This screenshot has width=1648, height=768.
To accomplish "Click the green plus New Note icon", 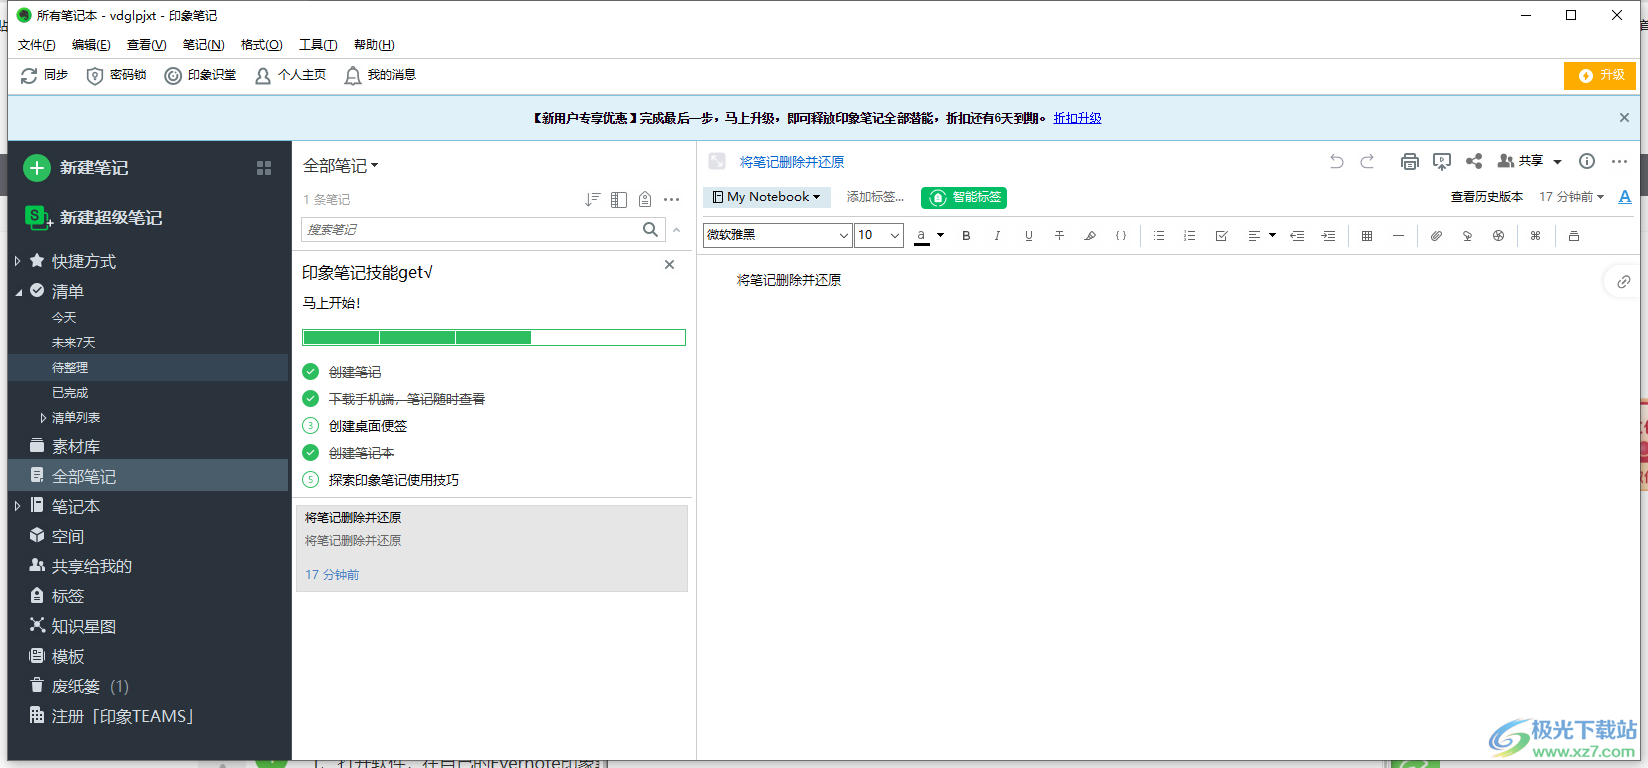I will tap(37, 168).
